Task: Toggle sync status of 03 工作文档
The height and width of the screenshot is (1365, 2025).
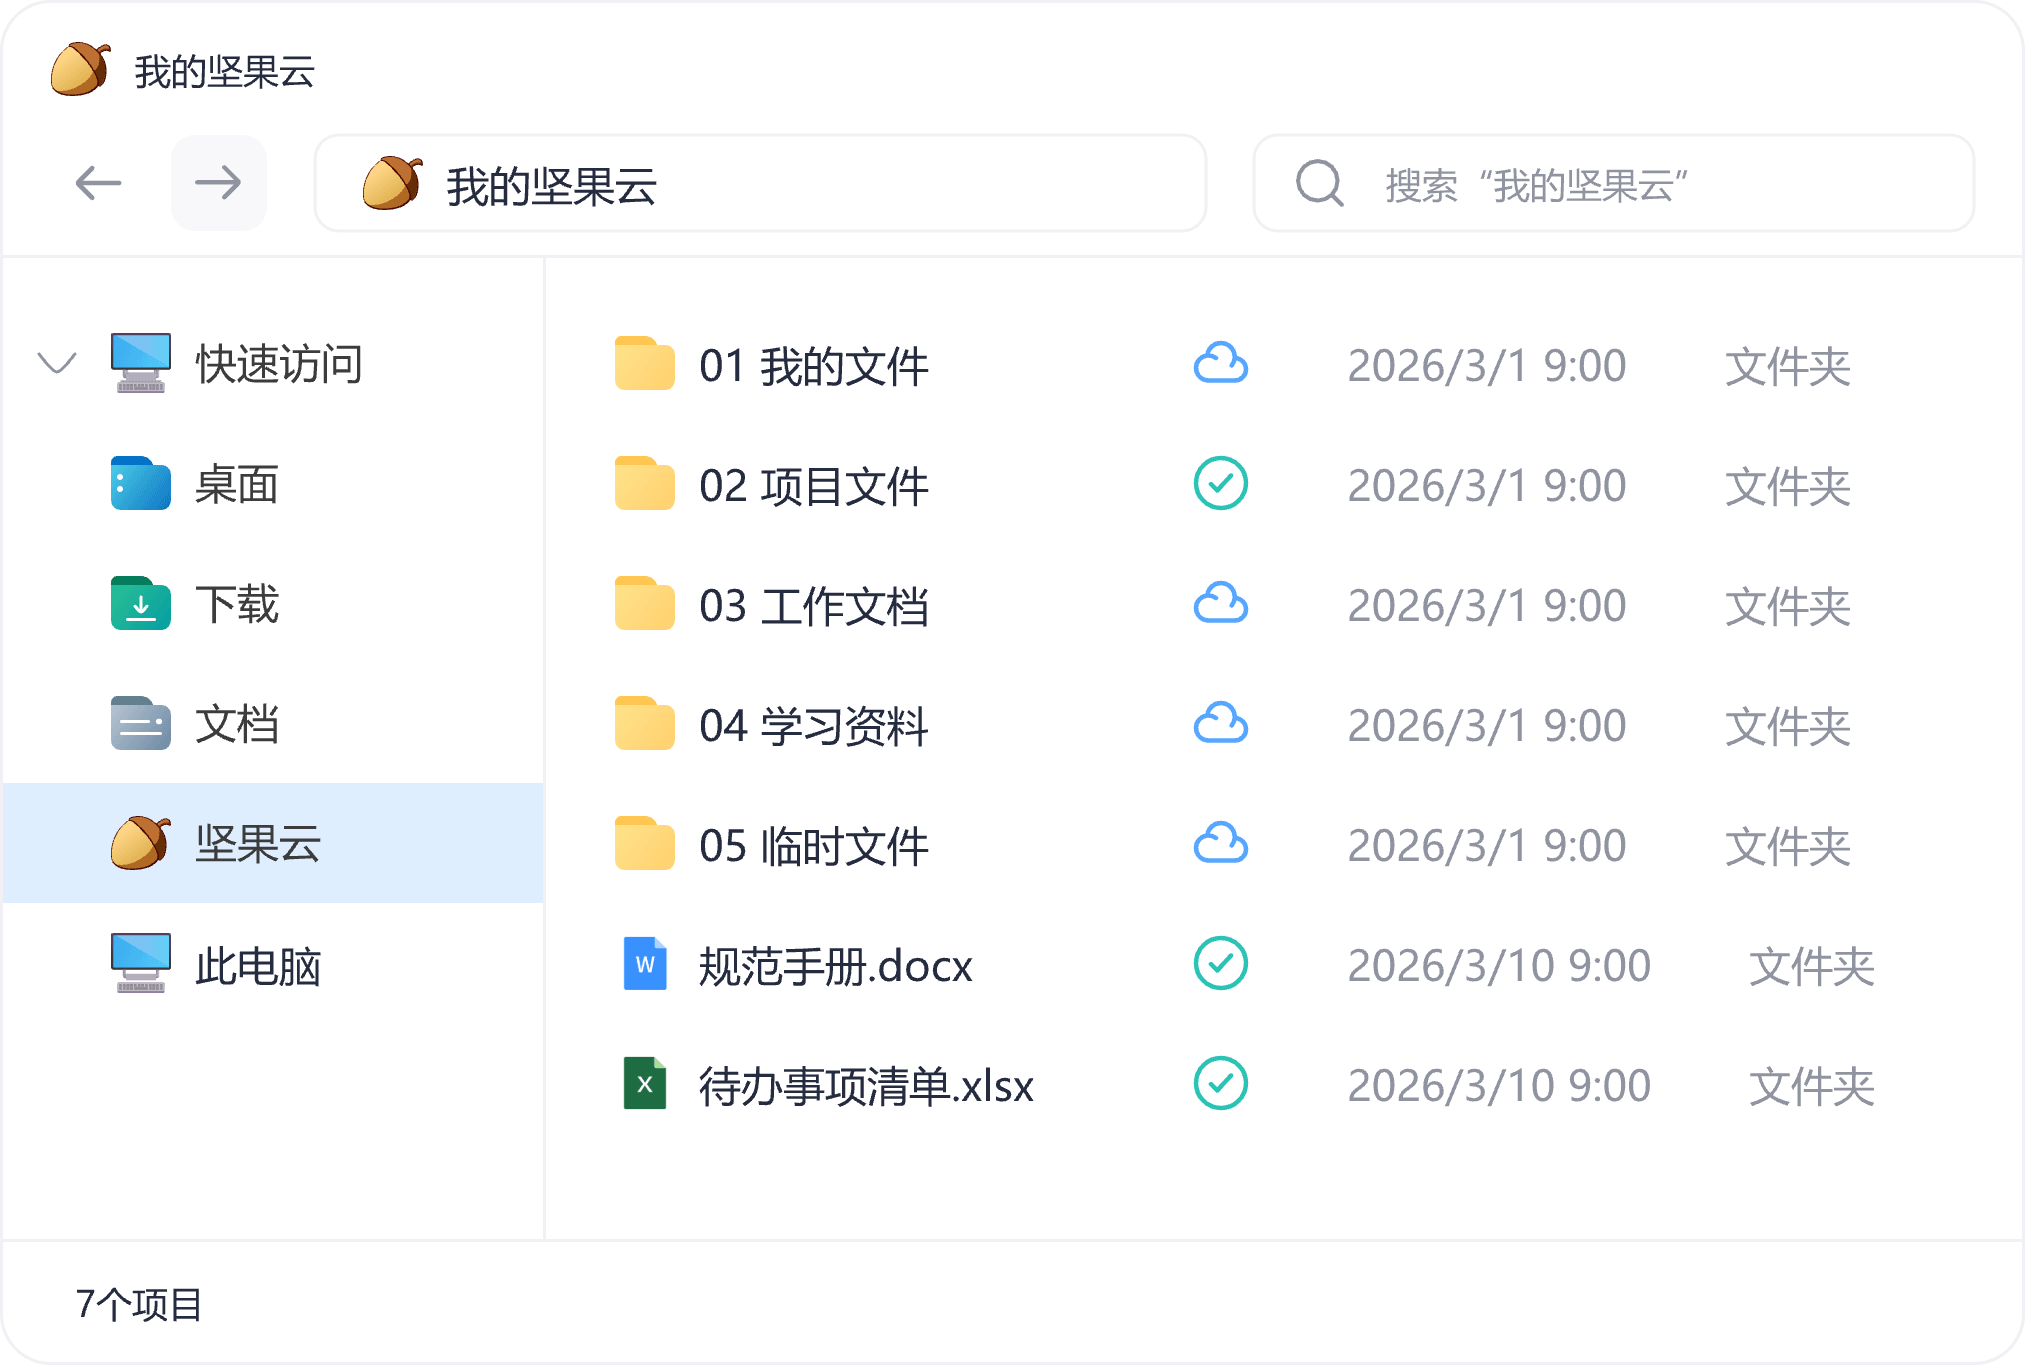Action: (x=1220, y=604)
